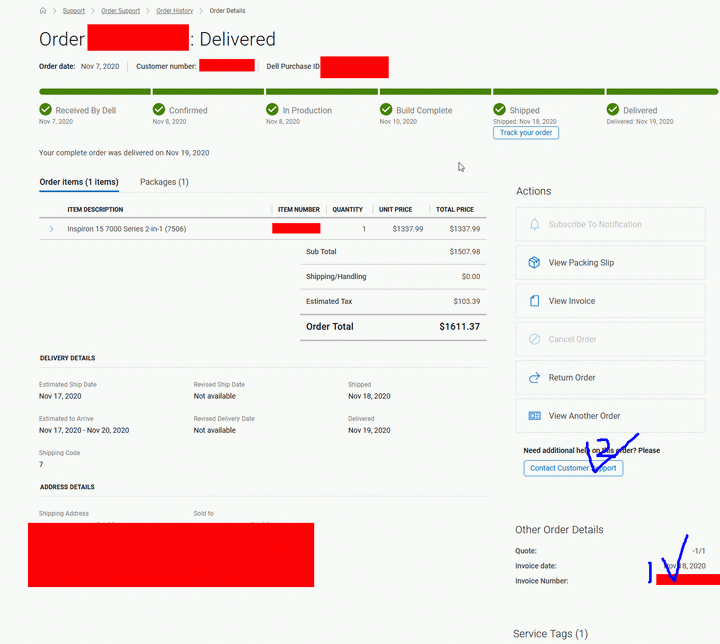Image resolution: width=720 pixels, height=644 pixels.
Task: Open View Another Order
Action: (610, 416)
